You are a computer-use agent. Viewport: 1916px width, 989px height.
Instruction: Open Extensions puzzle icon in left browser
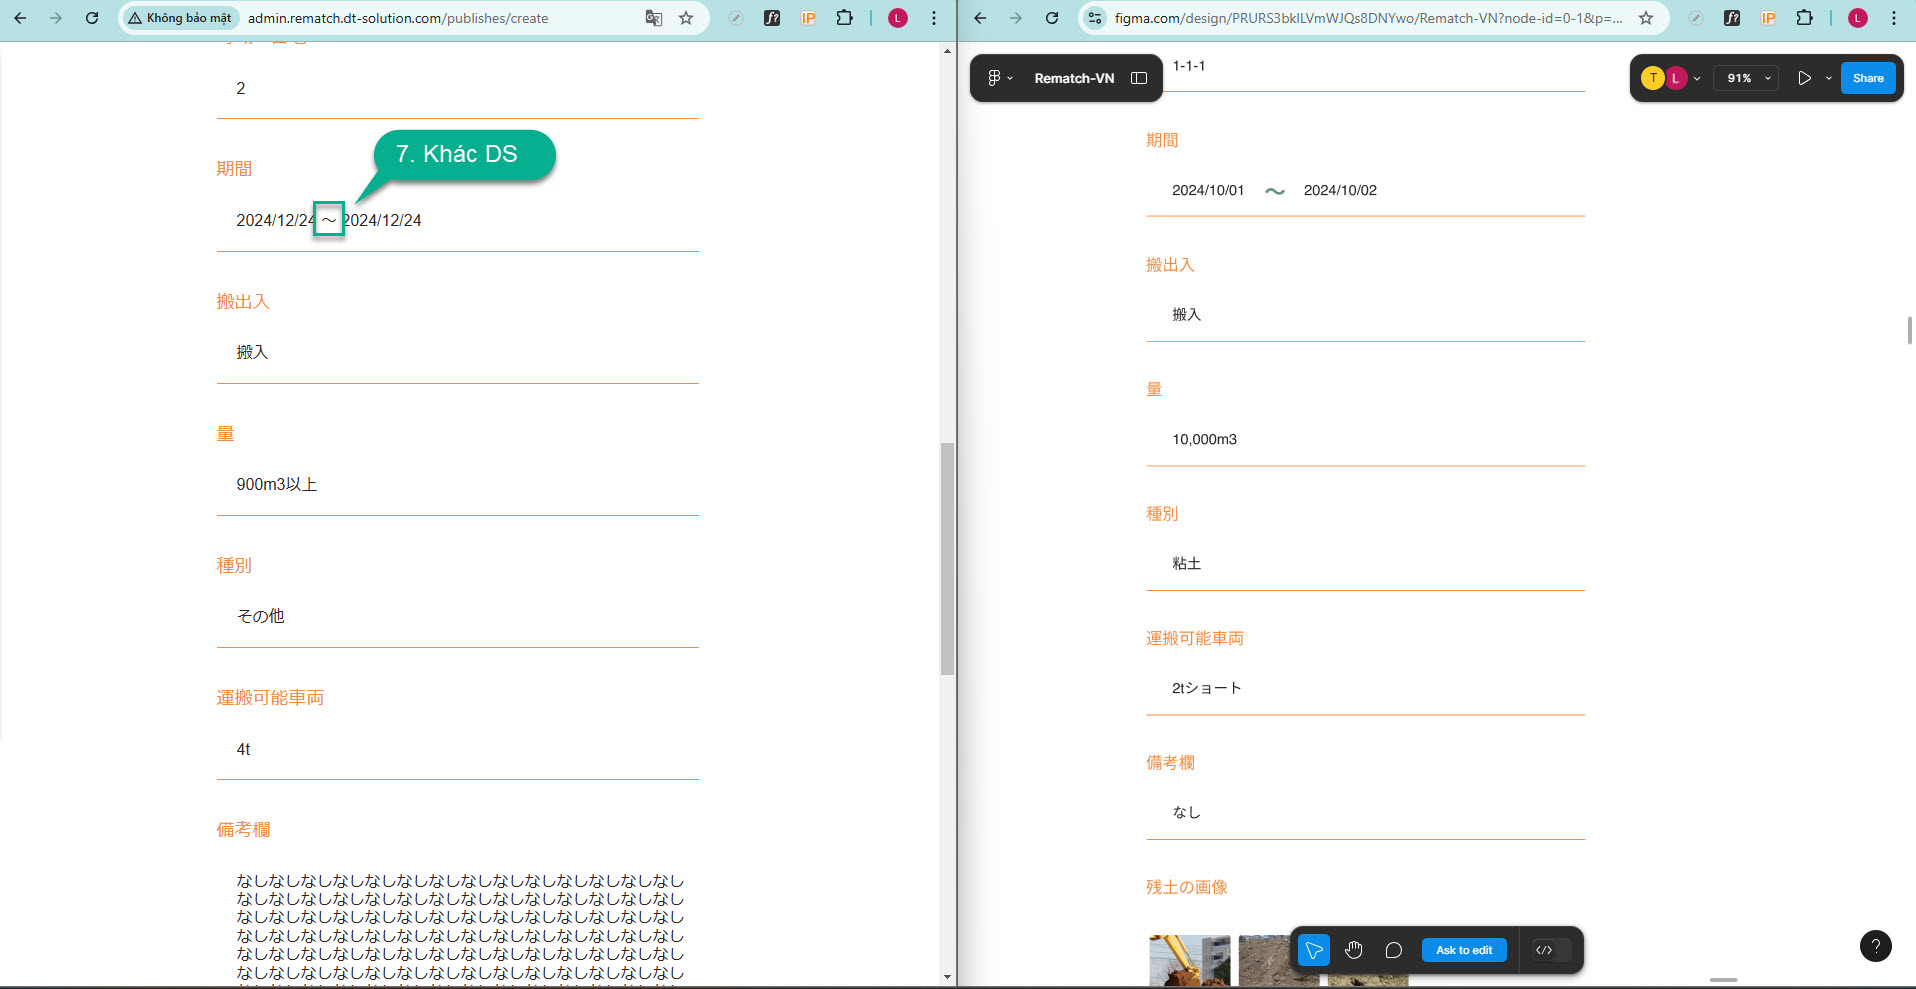tap(845, 18)
